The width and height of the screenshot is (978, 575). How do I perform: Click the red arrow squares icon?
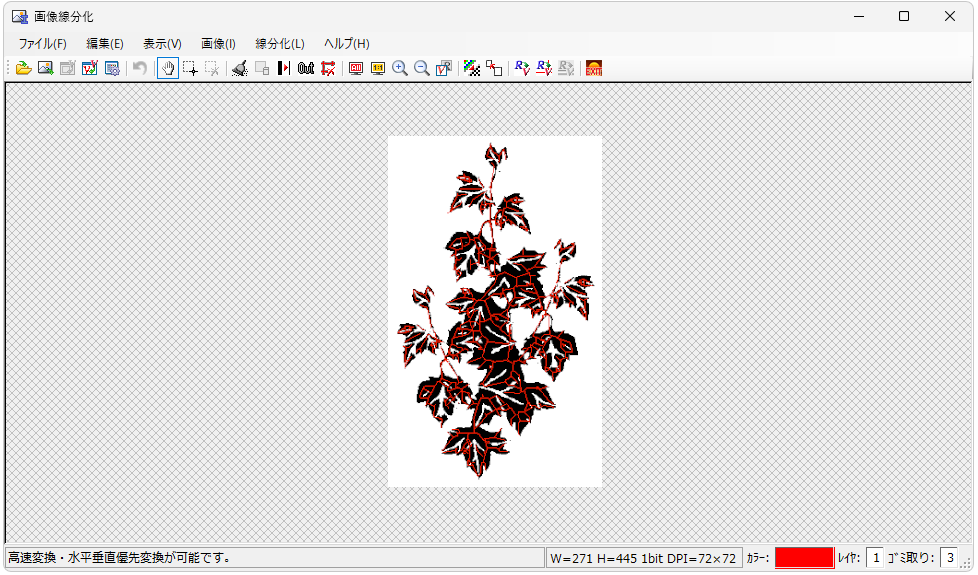click(x=494, y=68)
